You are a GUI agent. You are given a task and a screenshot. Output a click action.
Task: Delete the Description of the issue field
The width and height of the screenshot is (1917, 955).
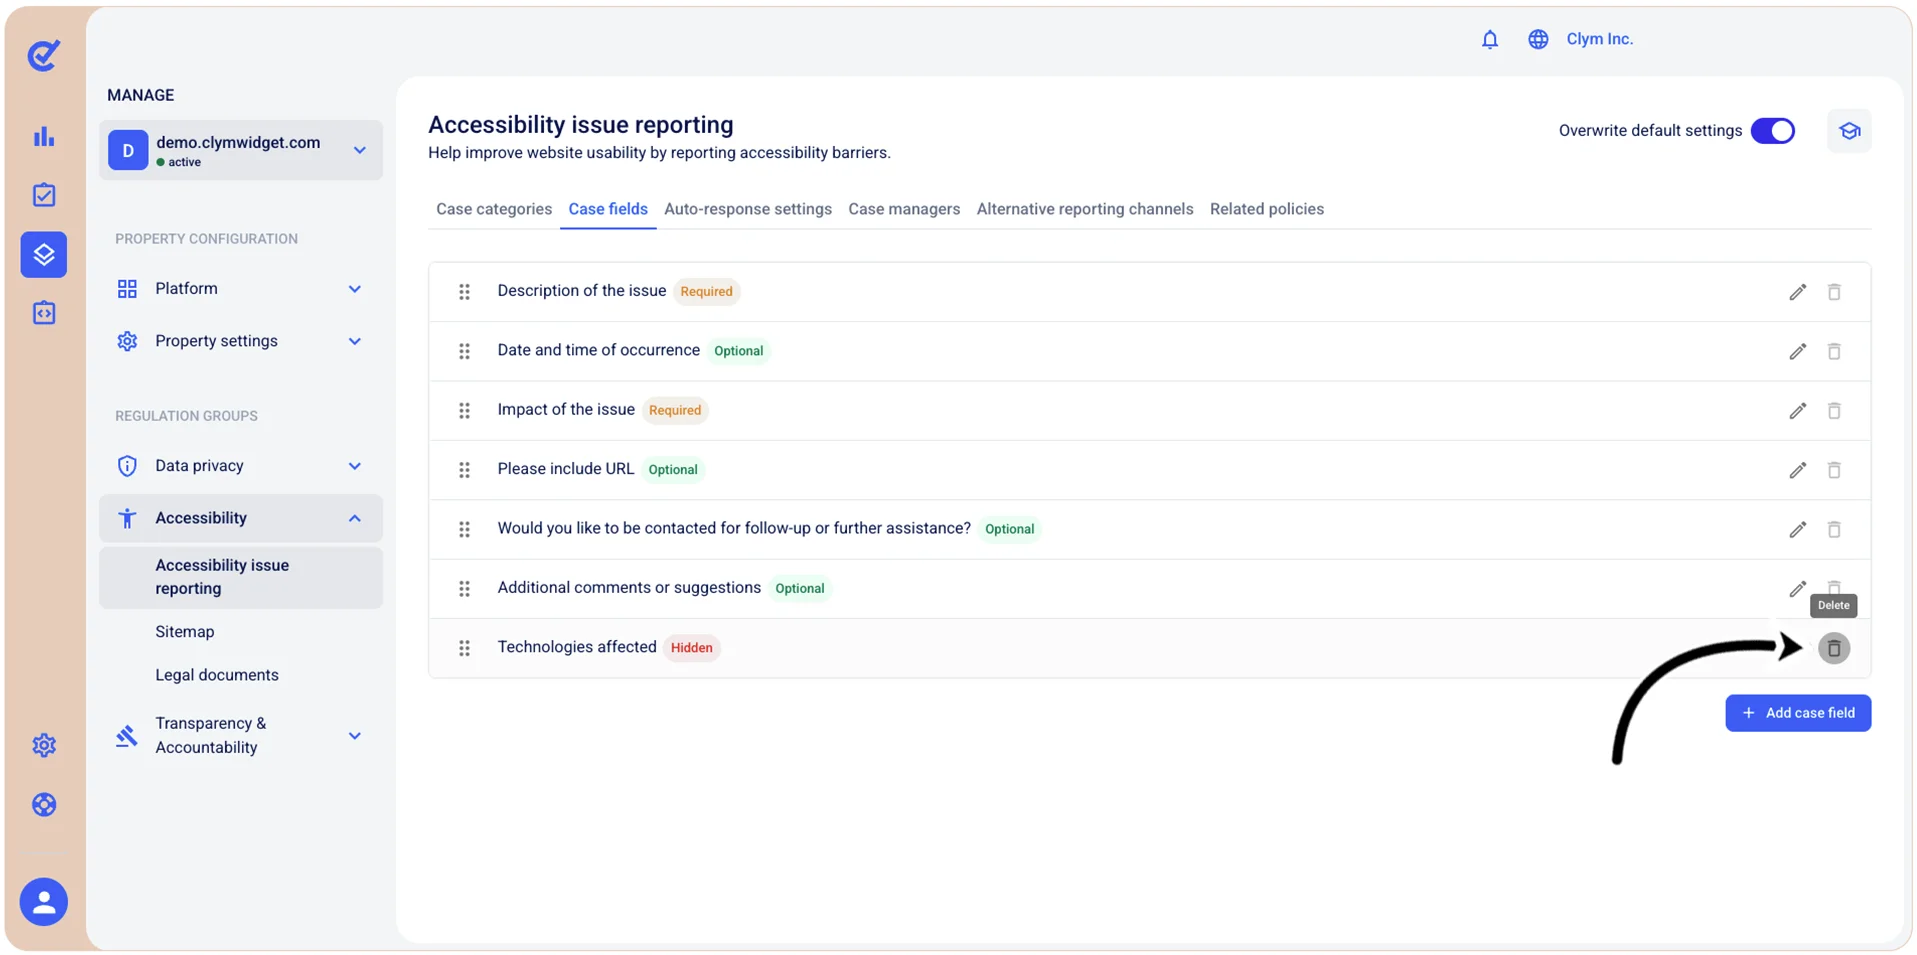tap(1834, 292)
